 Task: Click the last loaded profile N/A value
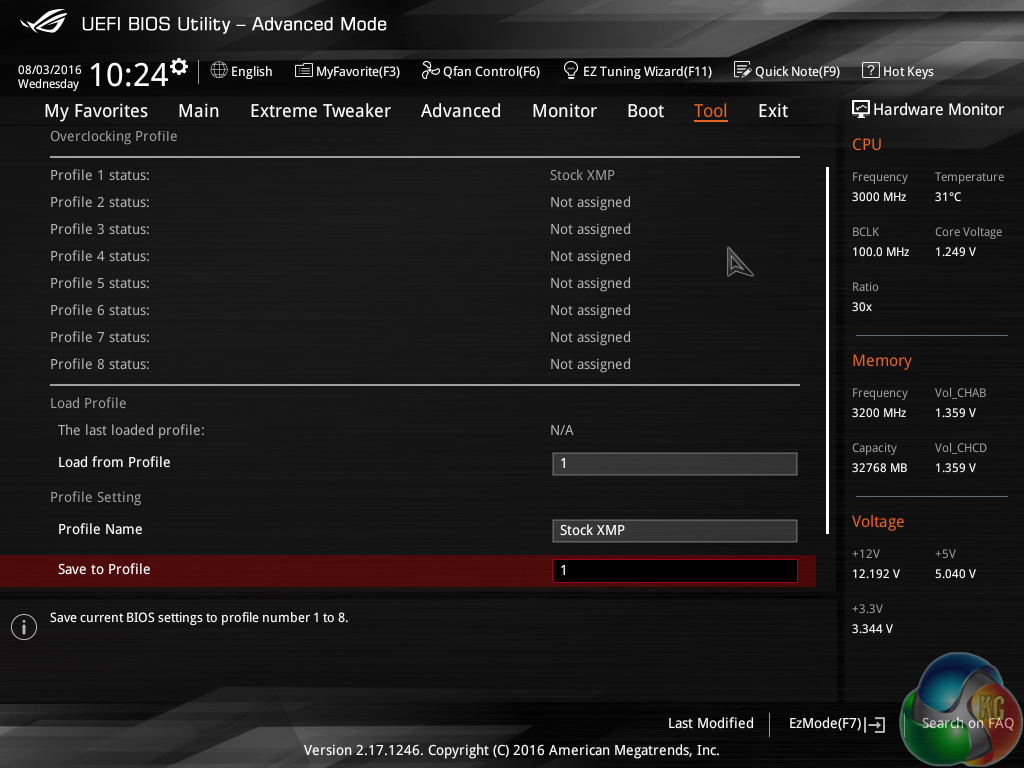pos(562,430)
